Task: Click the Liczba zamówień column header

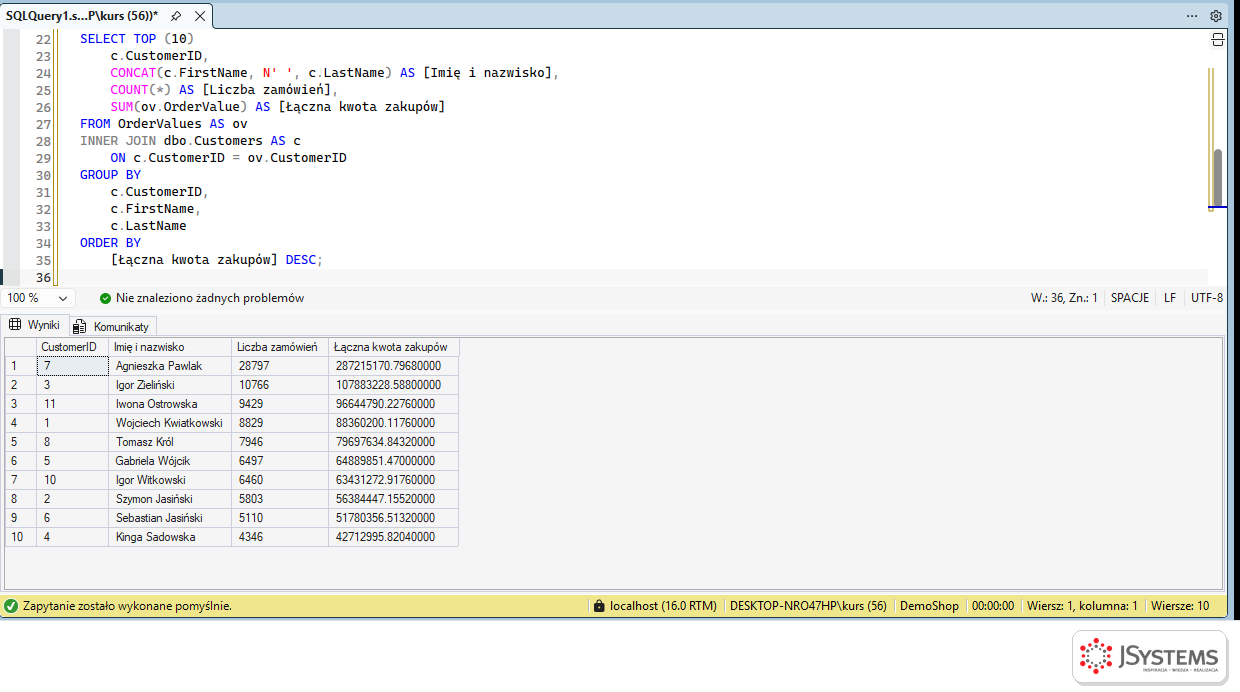Action: [x=279, y=347]
